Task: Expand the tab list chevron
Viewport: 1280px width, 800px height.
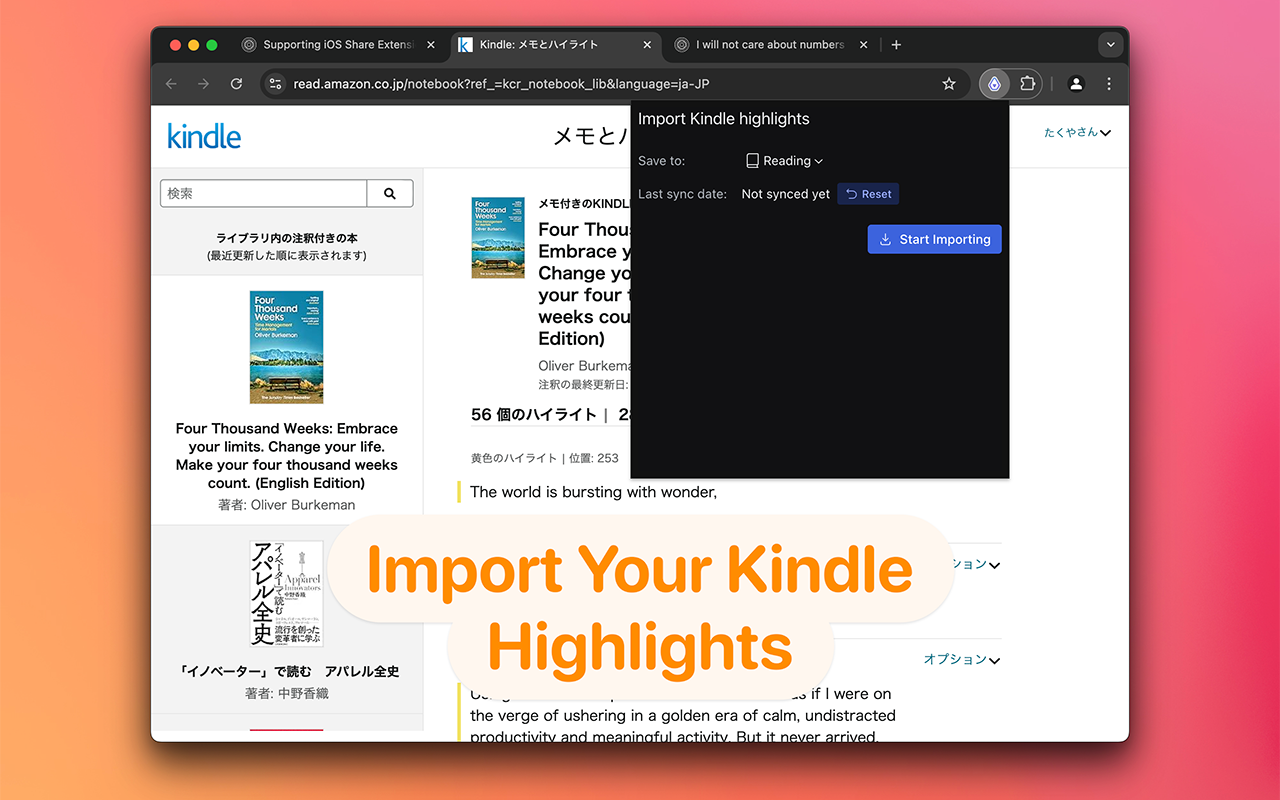Action: pyautogui.click(x=1110, y=45)
